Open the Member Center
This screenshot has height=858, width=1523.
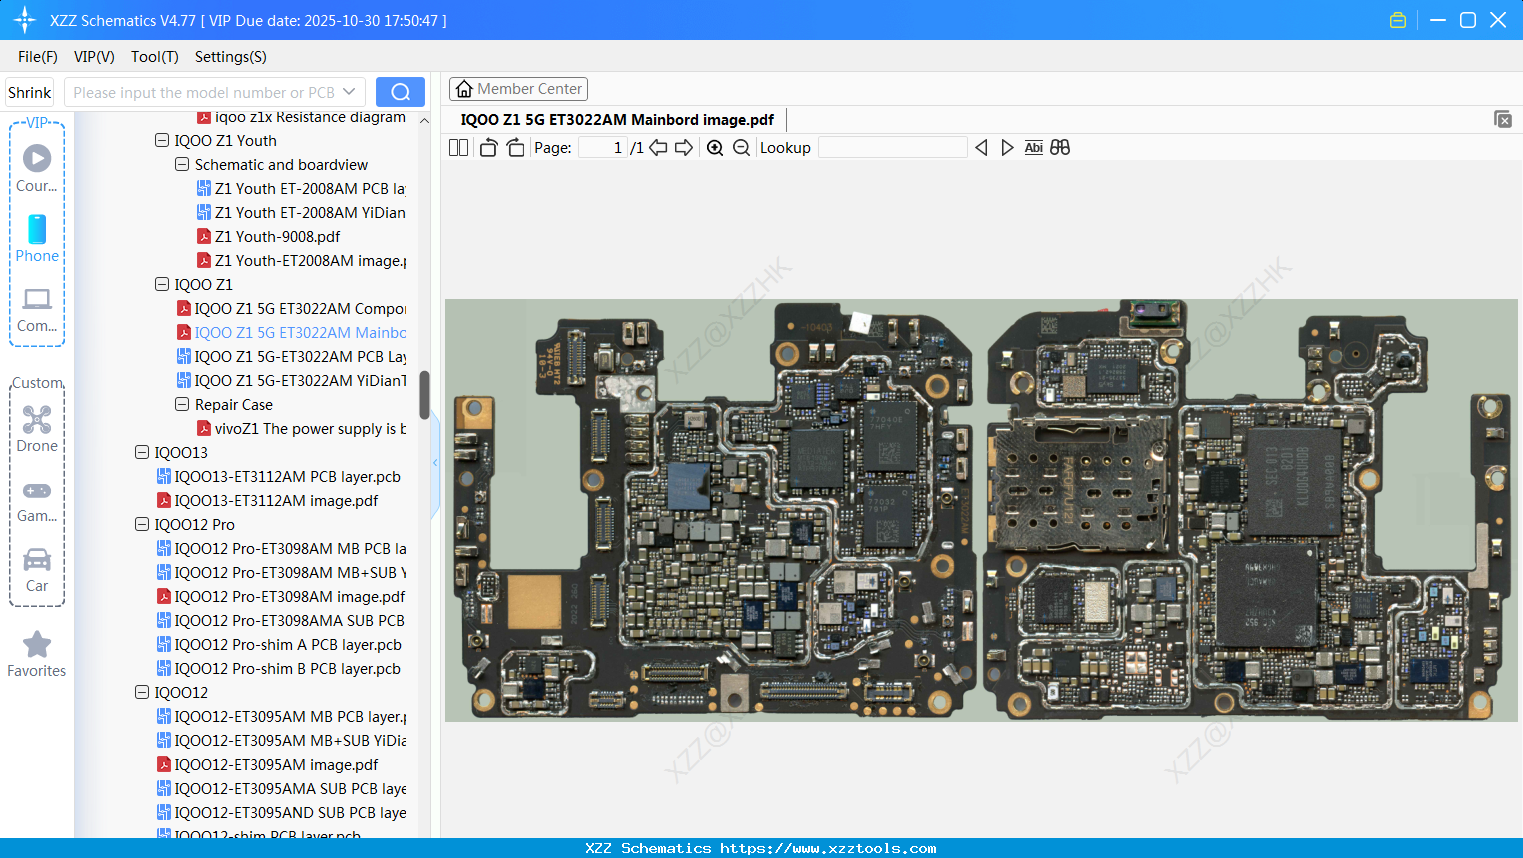coord(518,88)
